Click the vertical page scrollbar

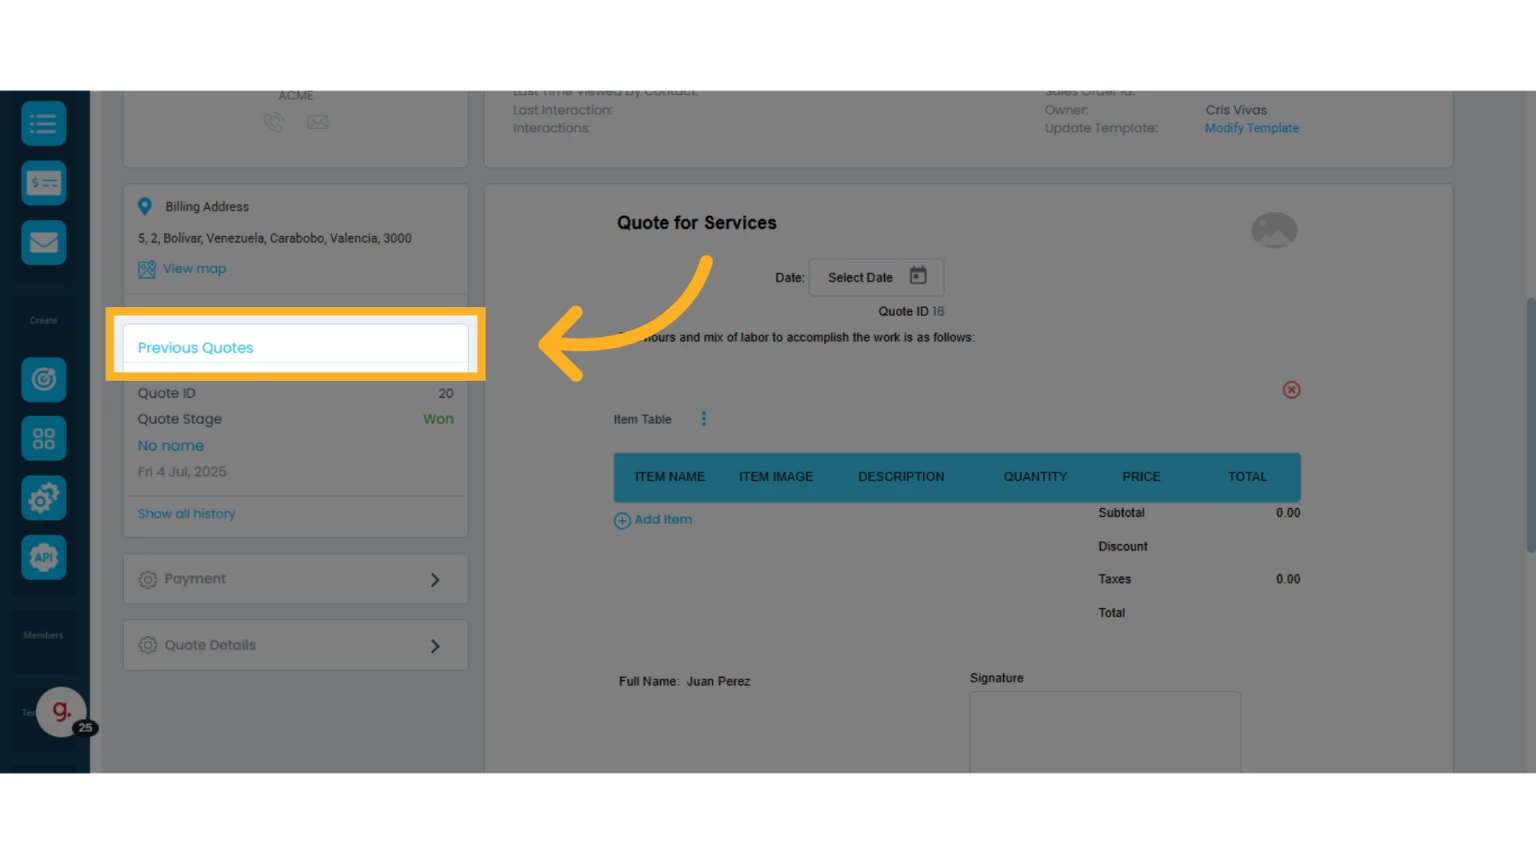[x=1530, y=425]
